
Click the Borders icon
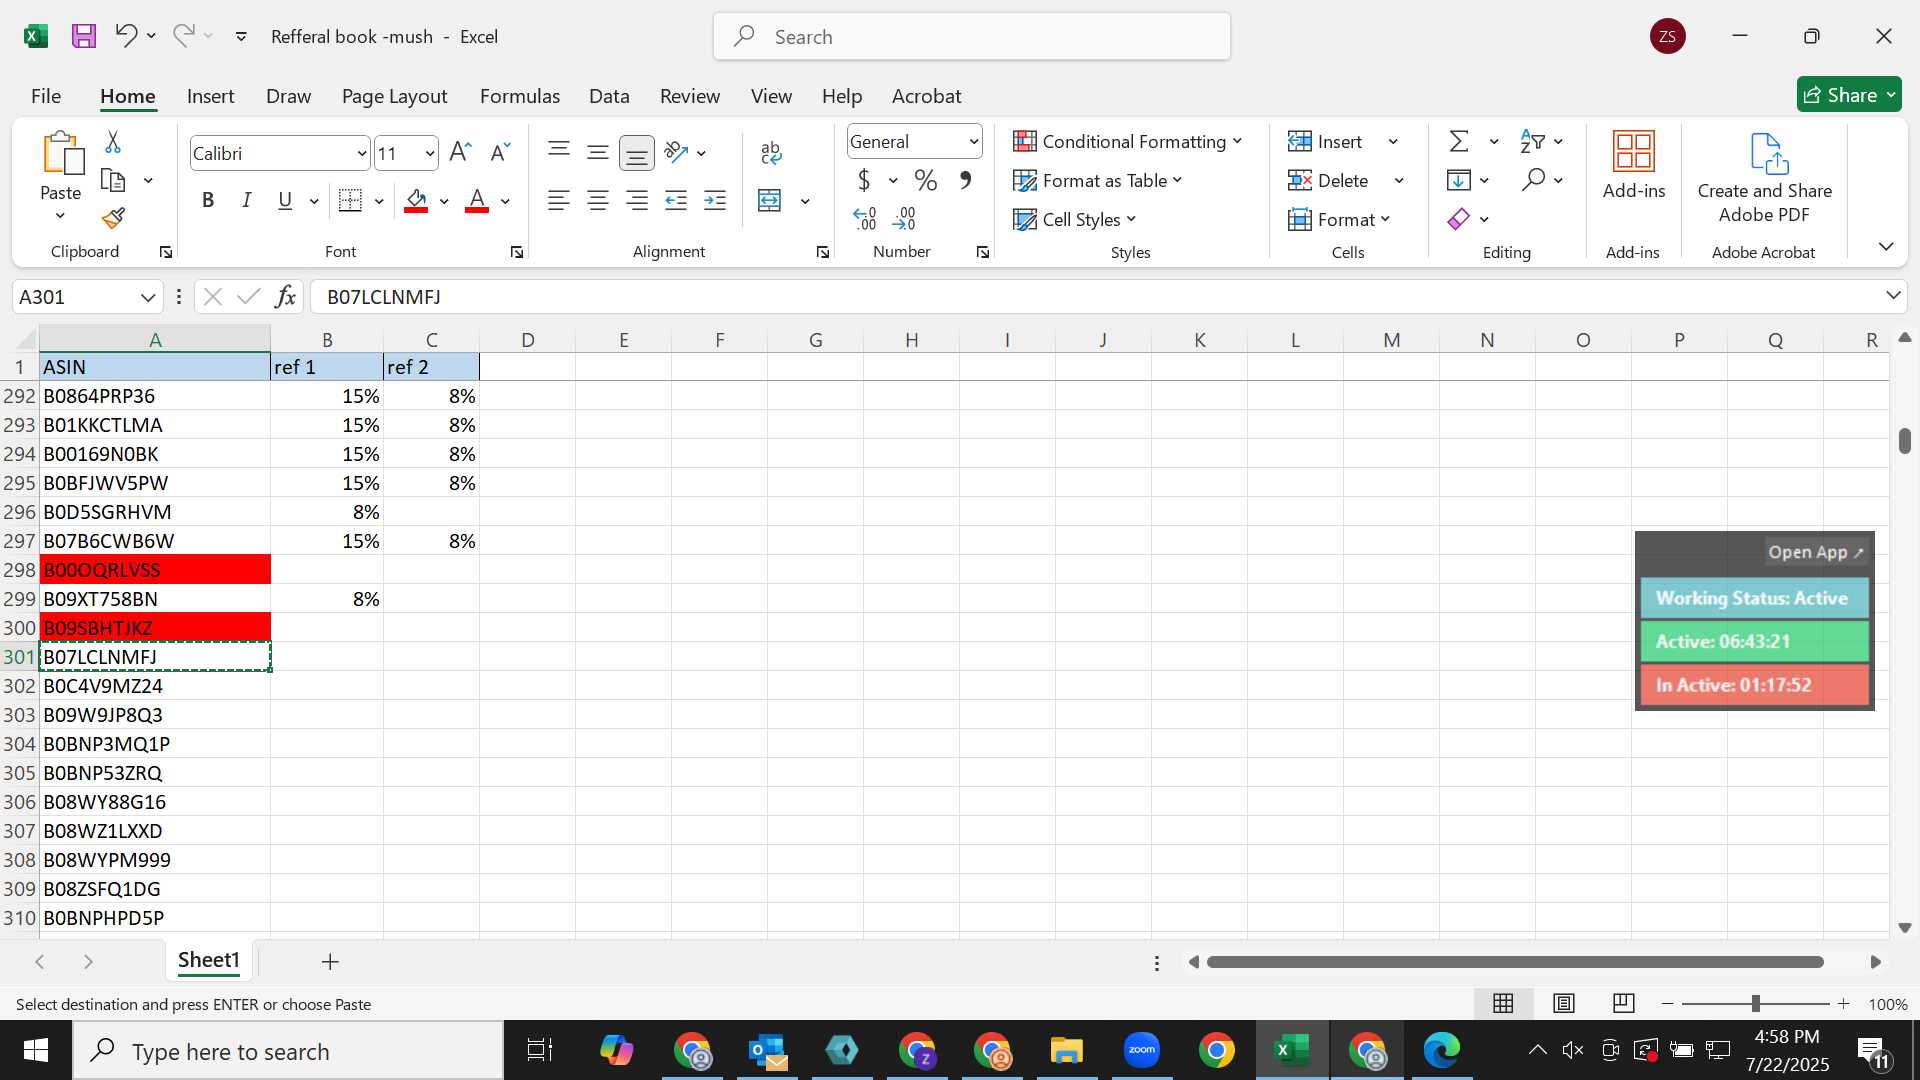350,201
